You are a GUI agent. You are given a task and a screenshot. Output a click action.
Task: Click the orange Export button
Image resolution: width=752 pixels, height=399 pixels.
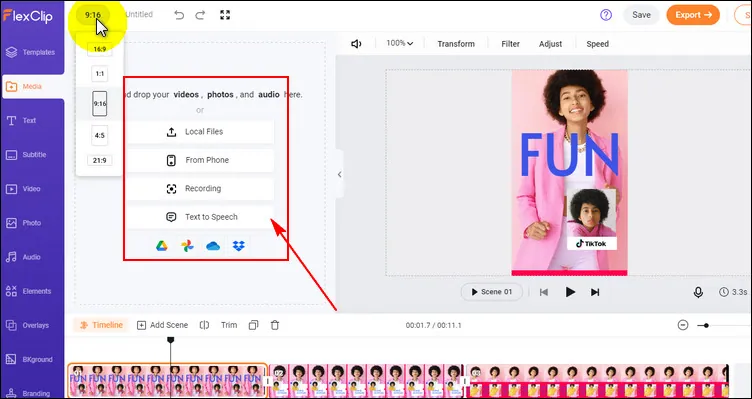tap(693, 15)
